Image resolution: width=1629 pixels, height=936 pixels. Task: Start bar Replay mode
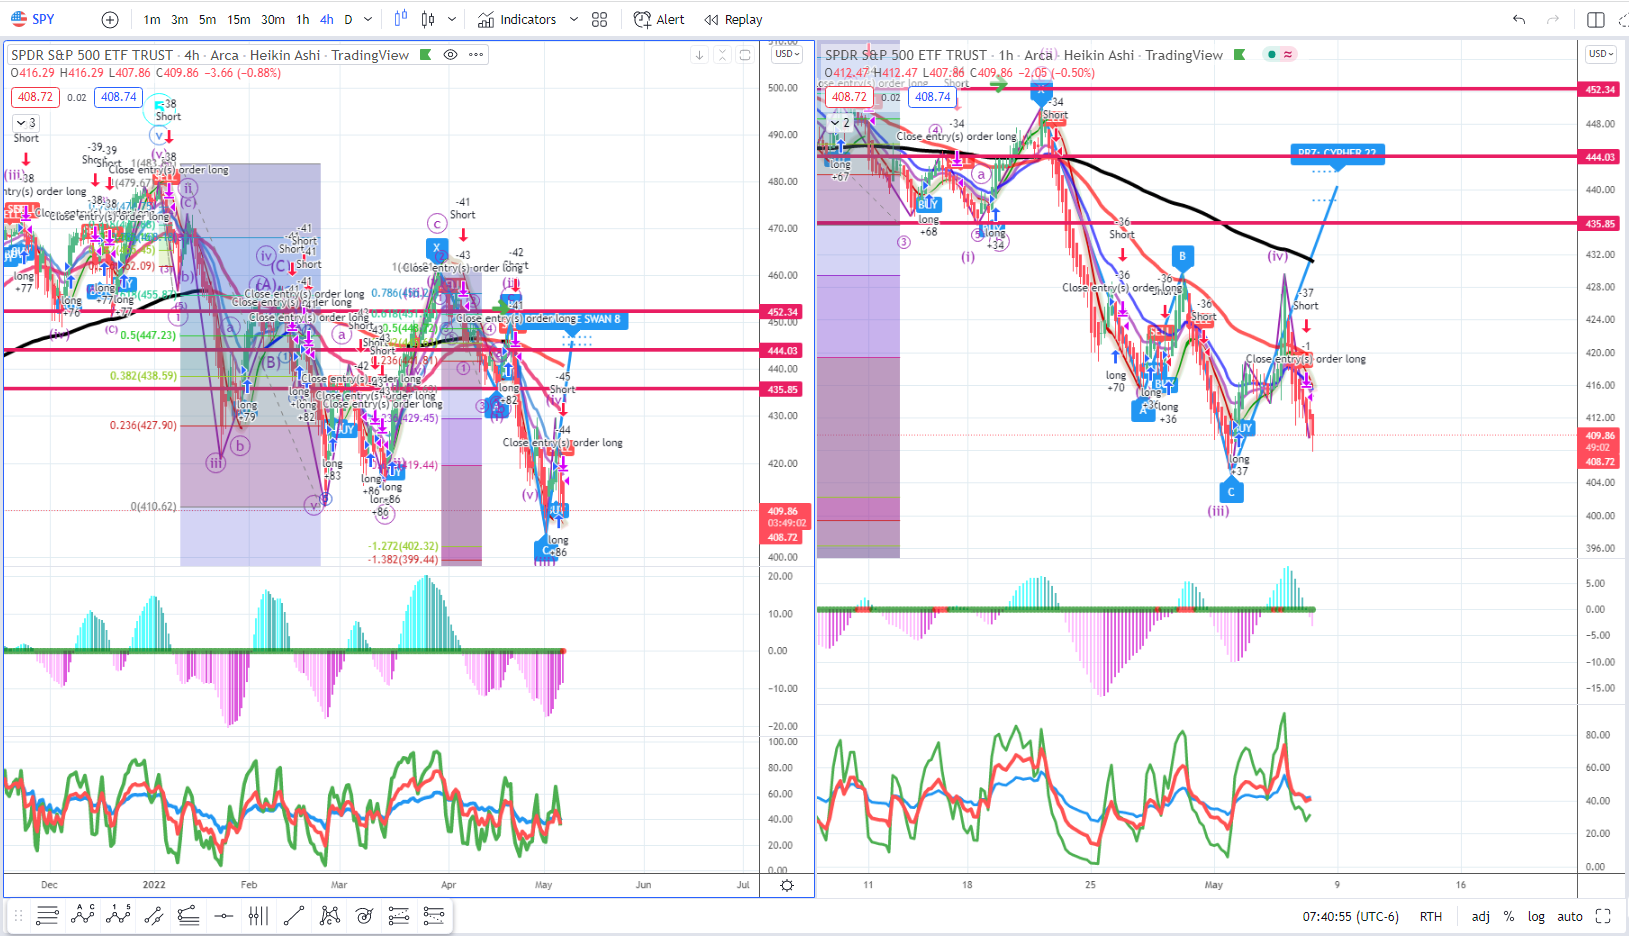pyautogui.click(x=733, y=20)
